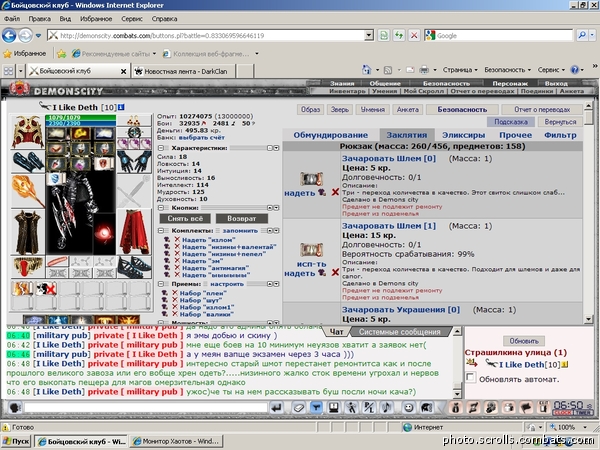The height and width of the screenshot is (450, 600).
Task: Click the запомнить link in Комплекты
Action: pyautogui.click(x=240, y=231)
